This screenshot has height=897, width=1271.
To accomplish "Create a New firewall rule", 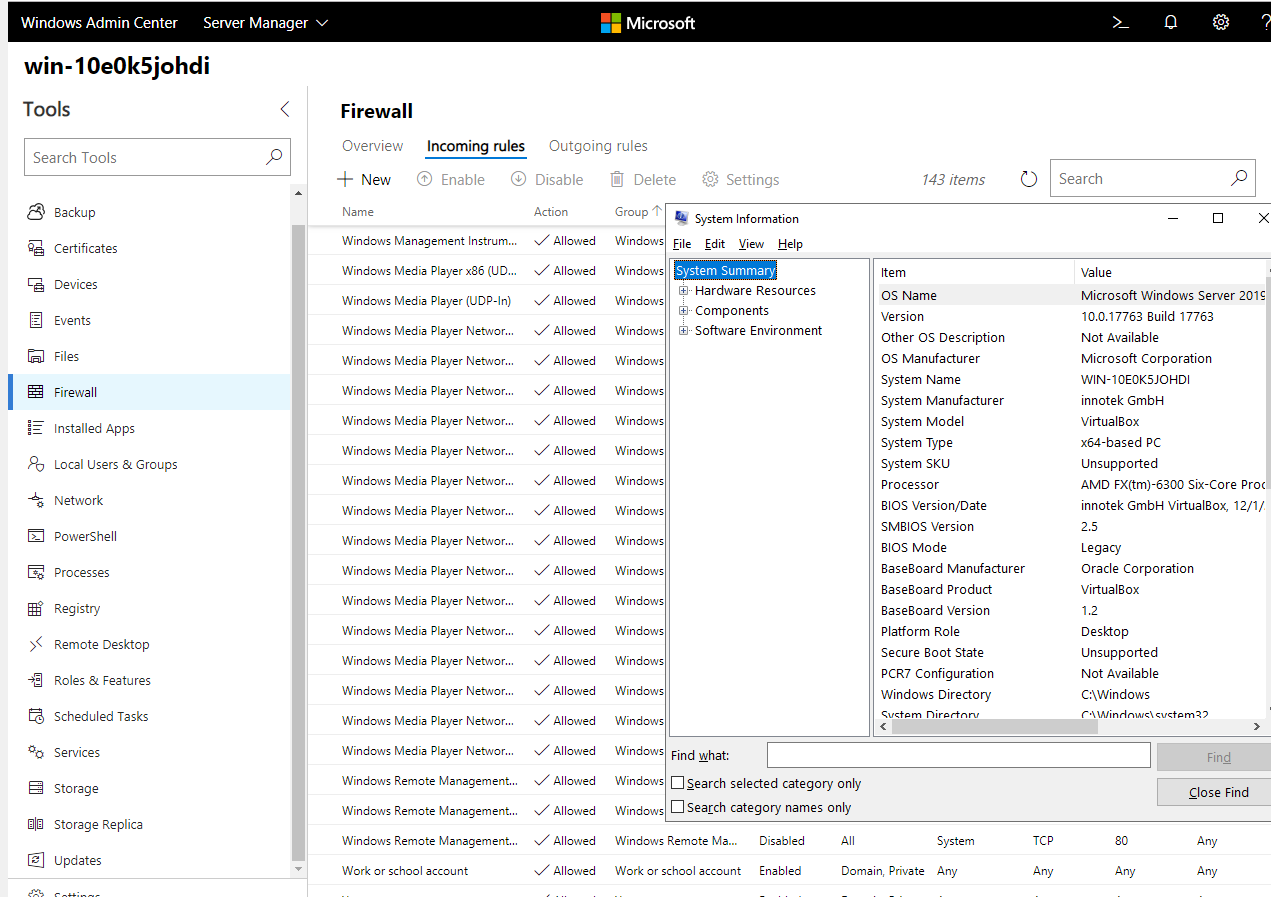I will (364, 179).
